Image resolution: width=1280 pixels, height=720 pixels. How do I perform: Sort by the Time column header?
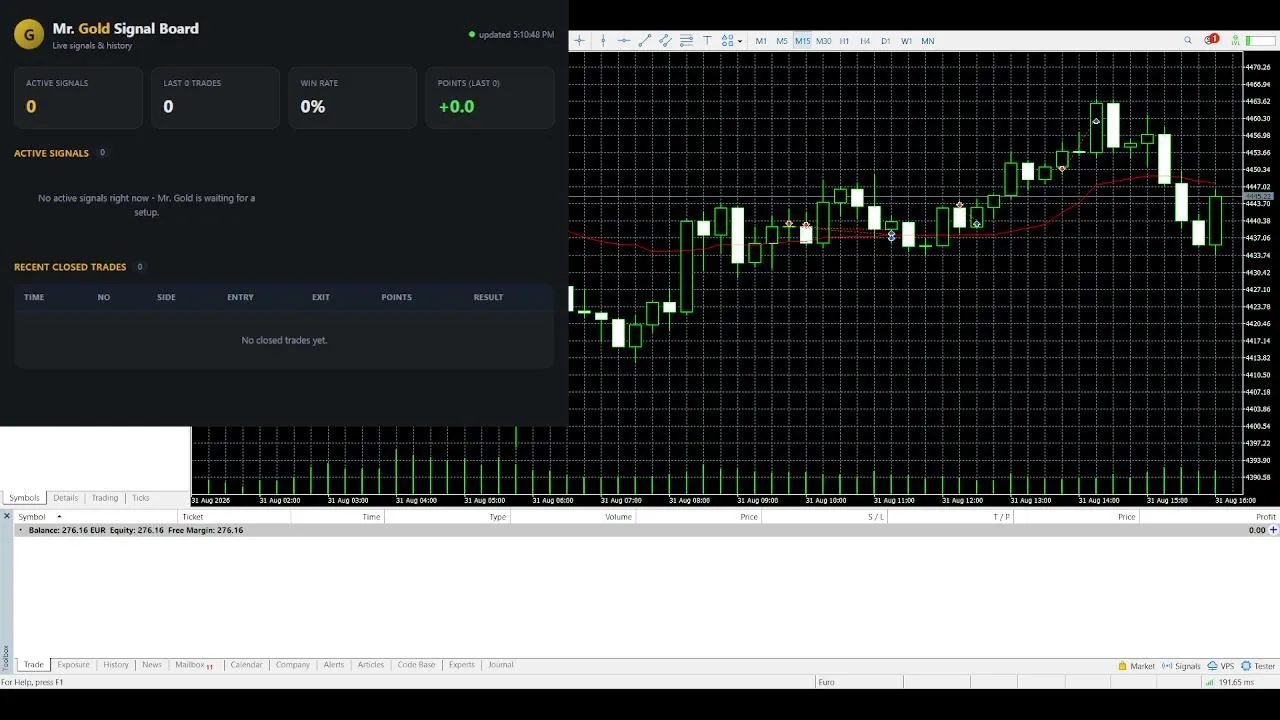pos(338,517)
